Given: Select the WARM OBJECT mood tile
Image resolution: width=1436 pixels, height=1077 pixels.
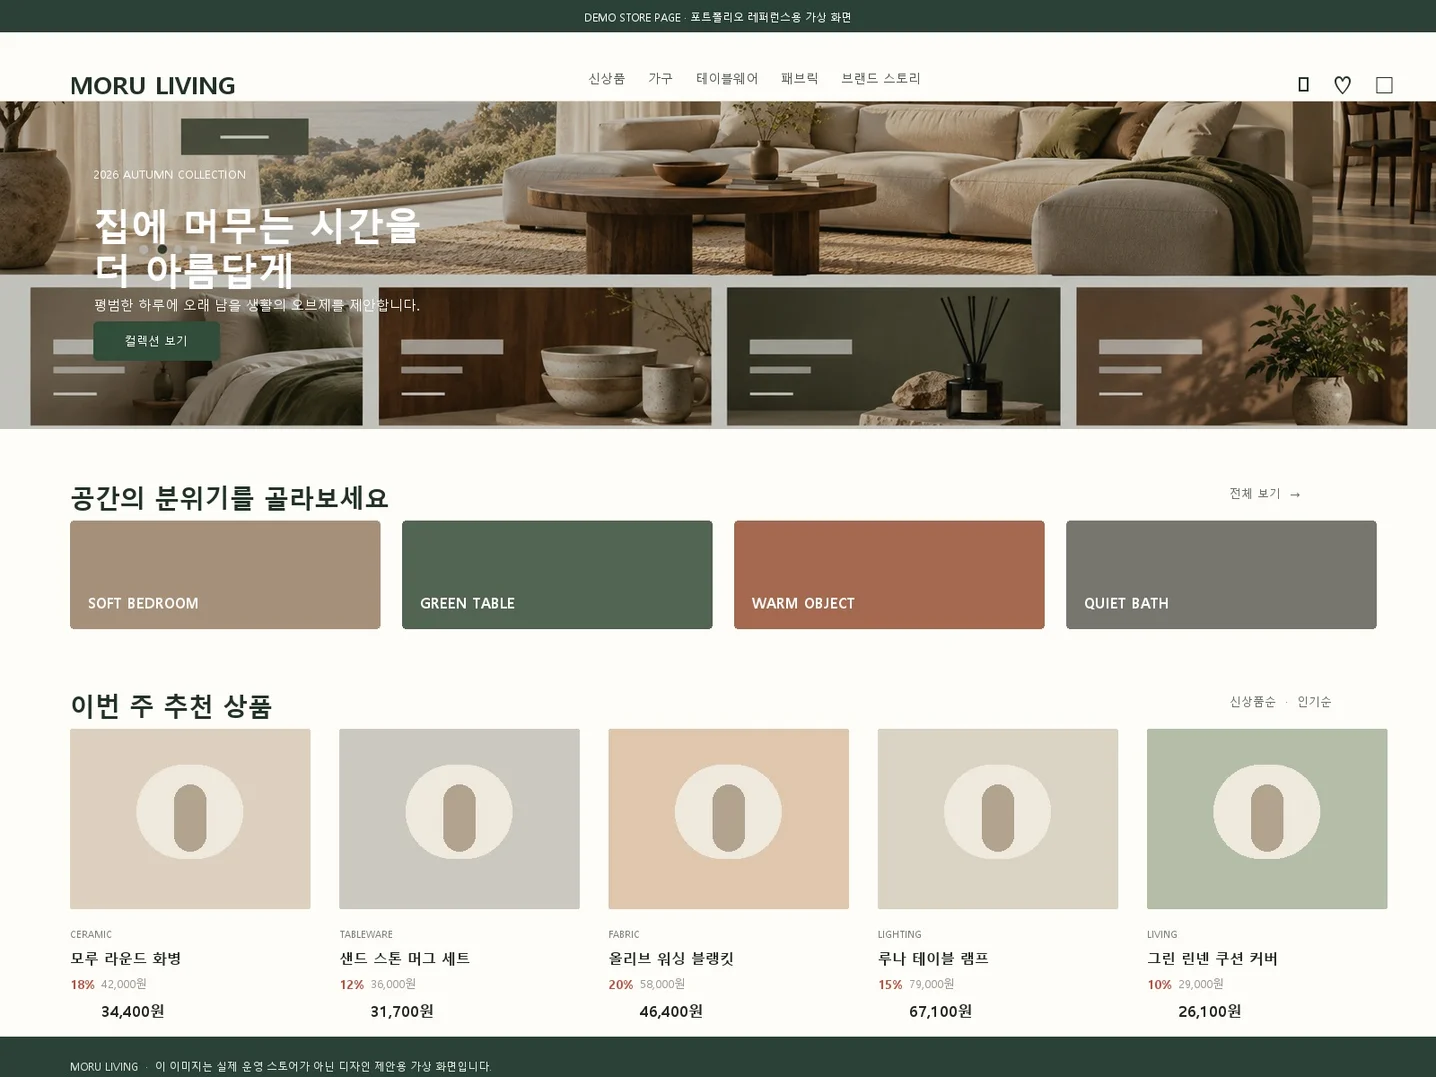Looking at the screenshot, I should coord(889,575).
